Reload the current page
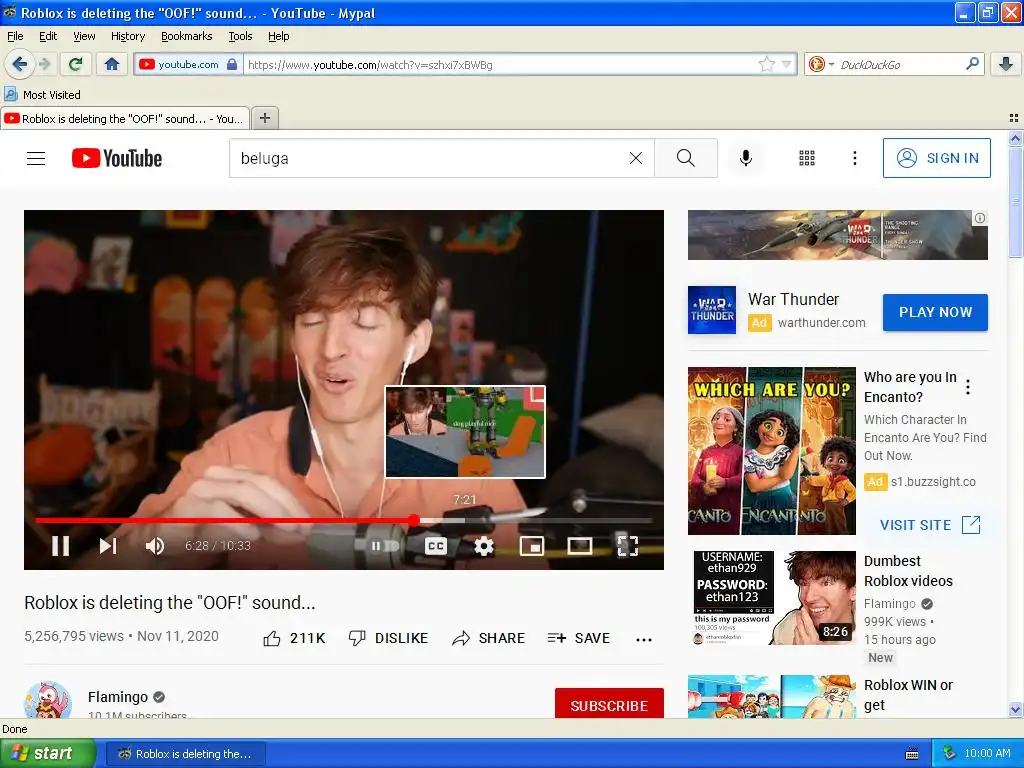This screenshot has width=1024, height=768. point(75,64)
